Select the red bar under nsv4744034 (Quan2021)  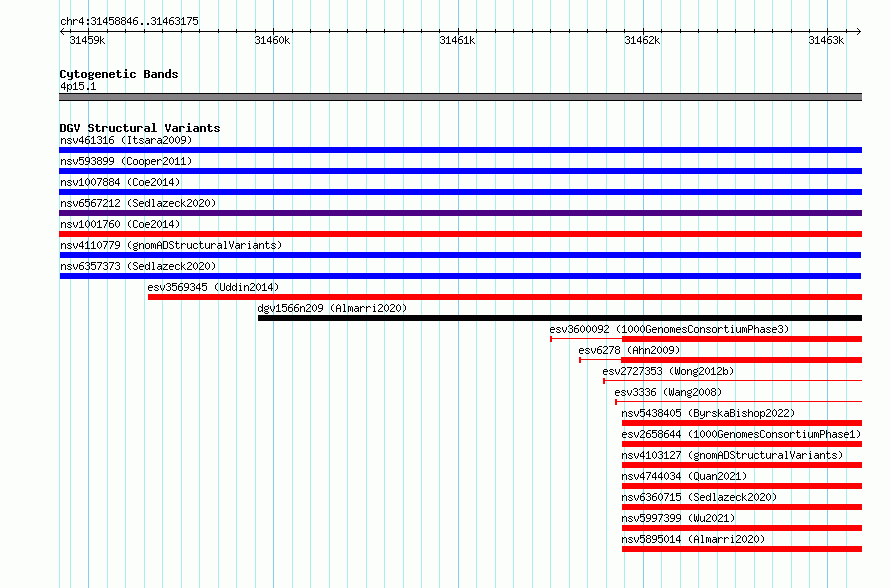[x=742, y=486]
